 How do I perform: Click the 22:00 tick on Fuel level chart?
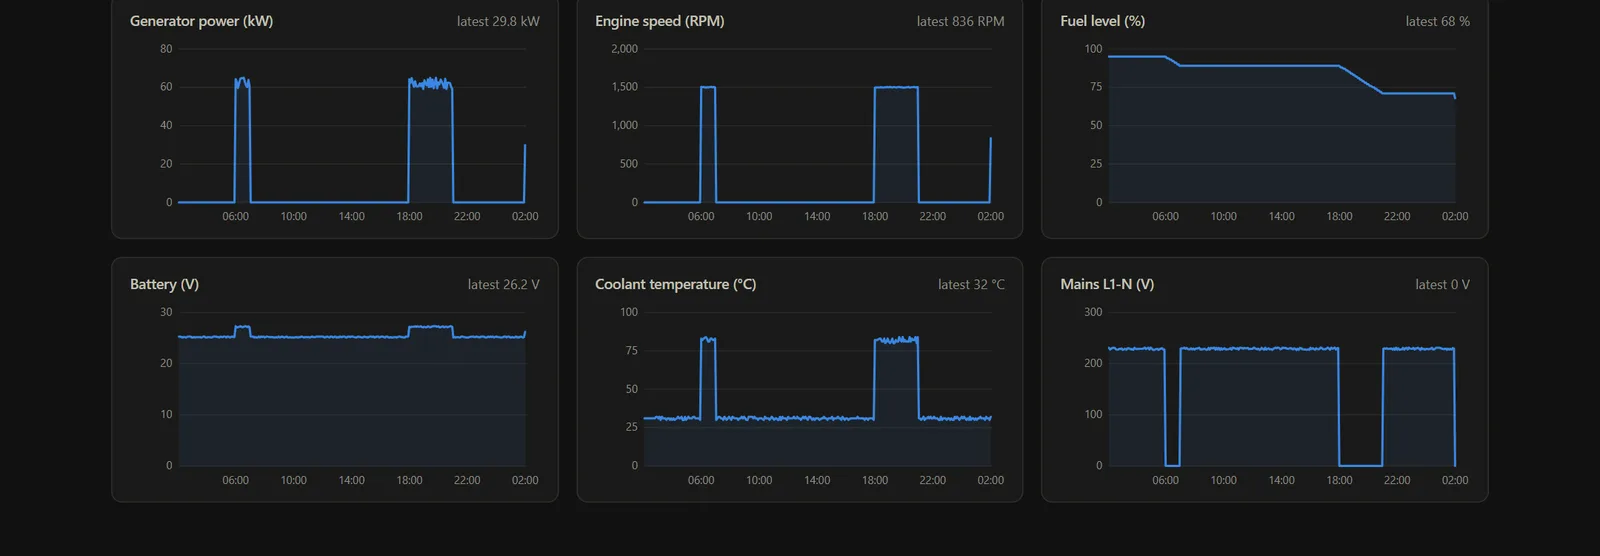tap(1397, 216)
